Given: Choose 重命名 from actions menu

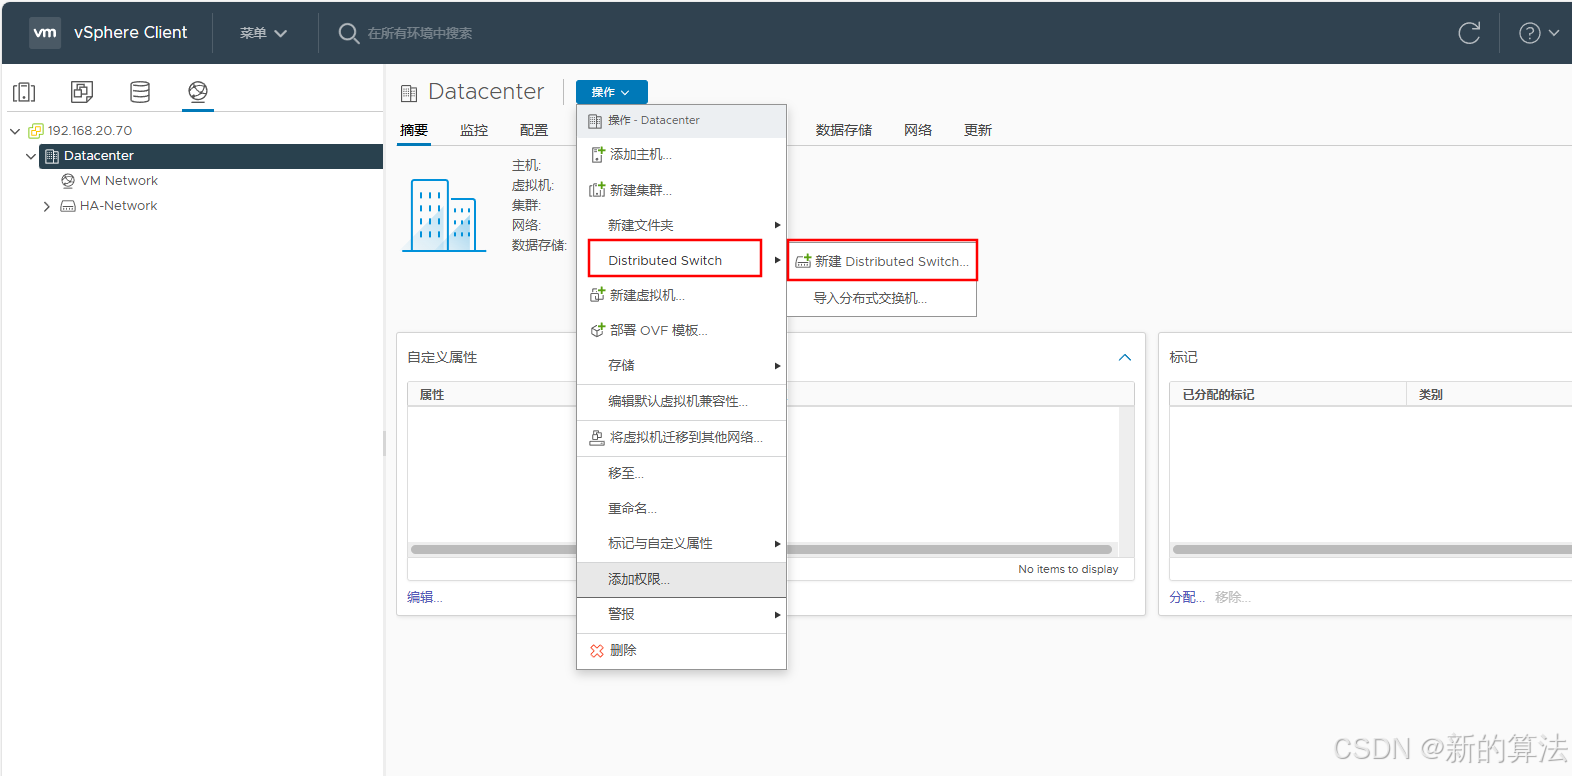Looking at the screenshot, I should [x=681, y=508].
